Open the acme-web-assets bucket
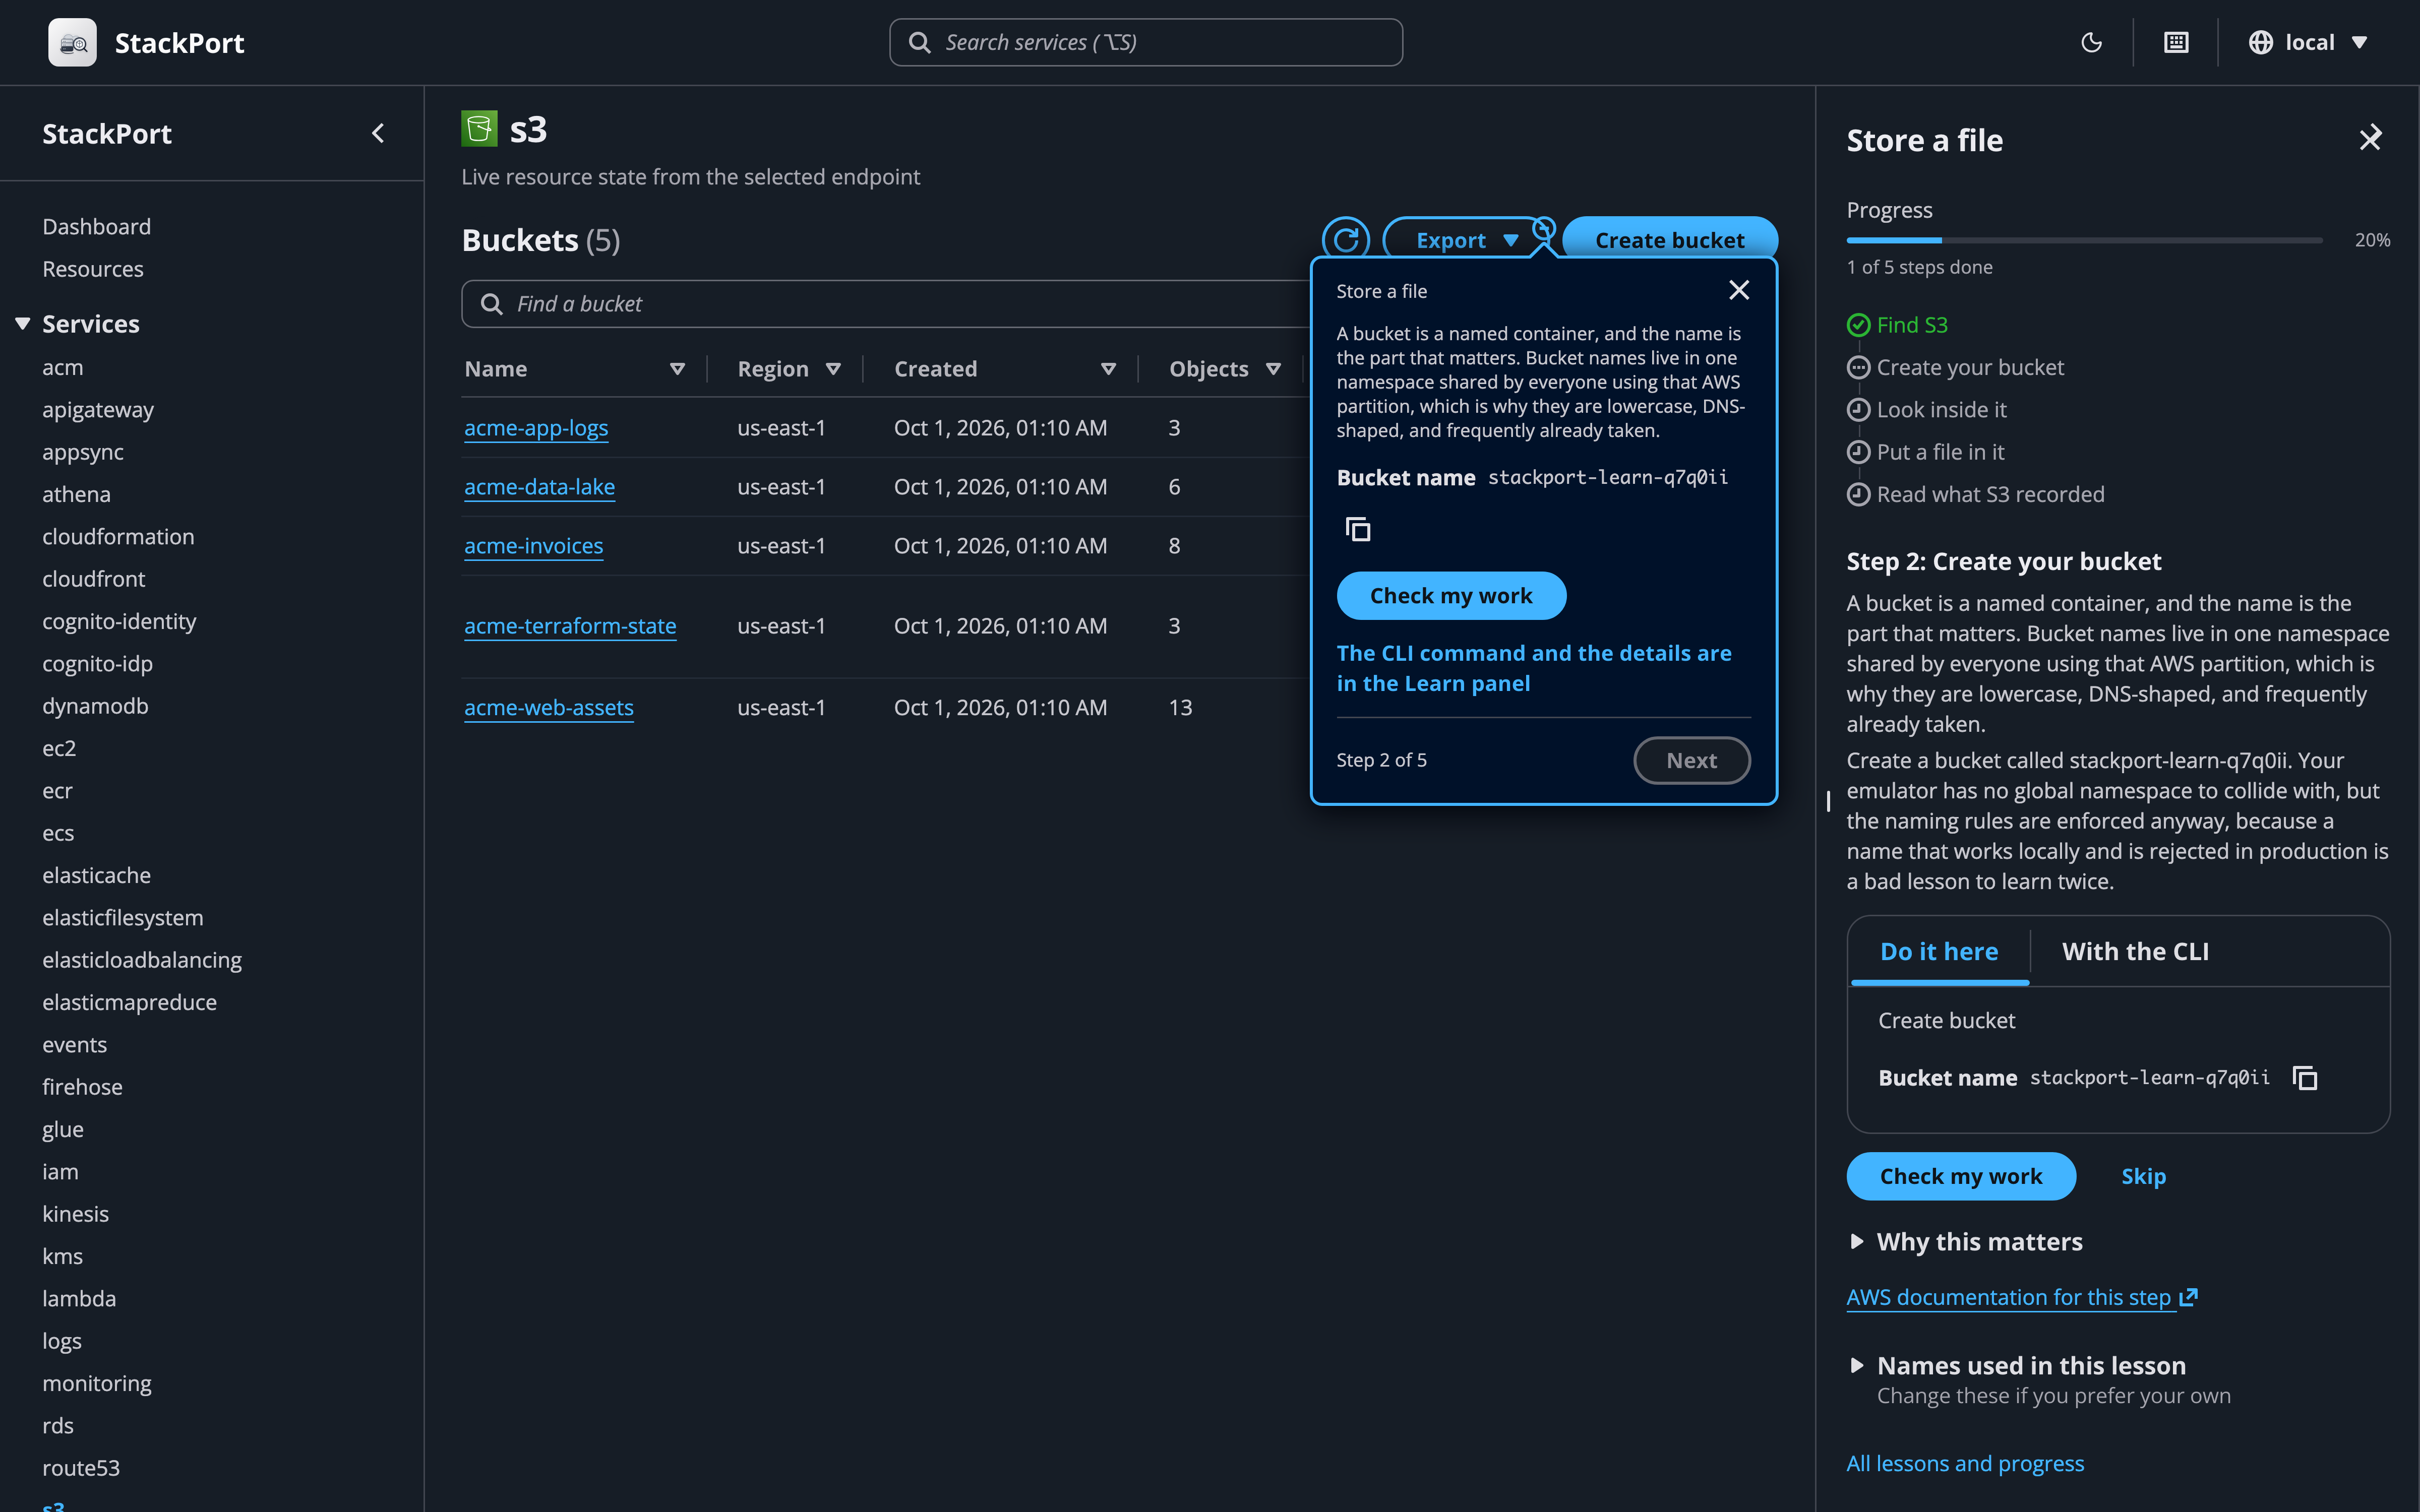This screenshot has height=1512, width=2420. (x=549, y=708)
